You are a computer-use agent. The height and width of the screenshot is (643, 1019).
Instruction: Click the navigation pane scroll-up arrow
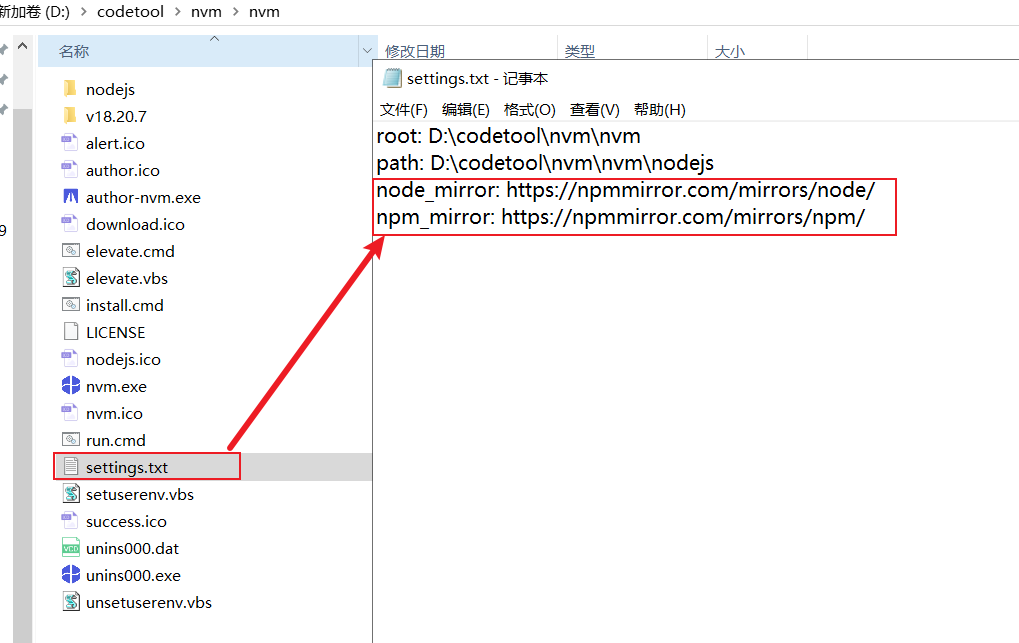[22, 46]
